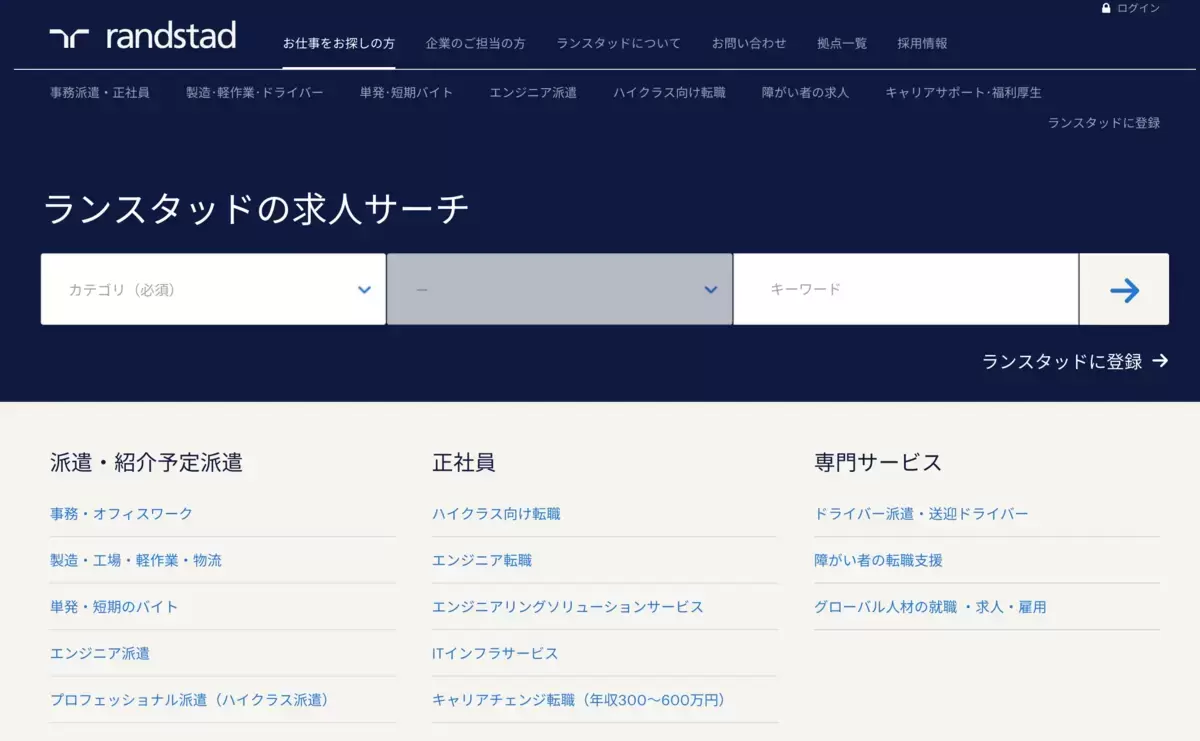Open the 単発･短期バイト submenu item

pyautogui.click(x=406, y=93)
